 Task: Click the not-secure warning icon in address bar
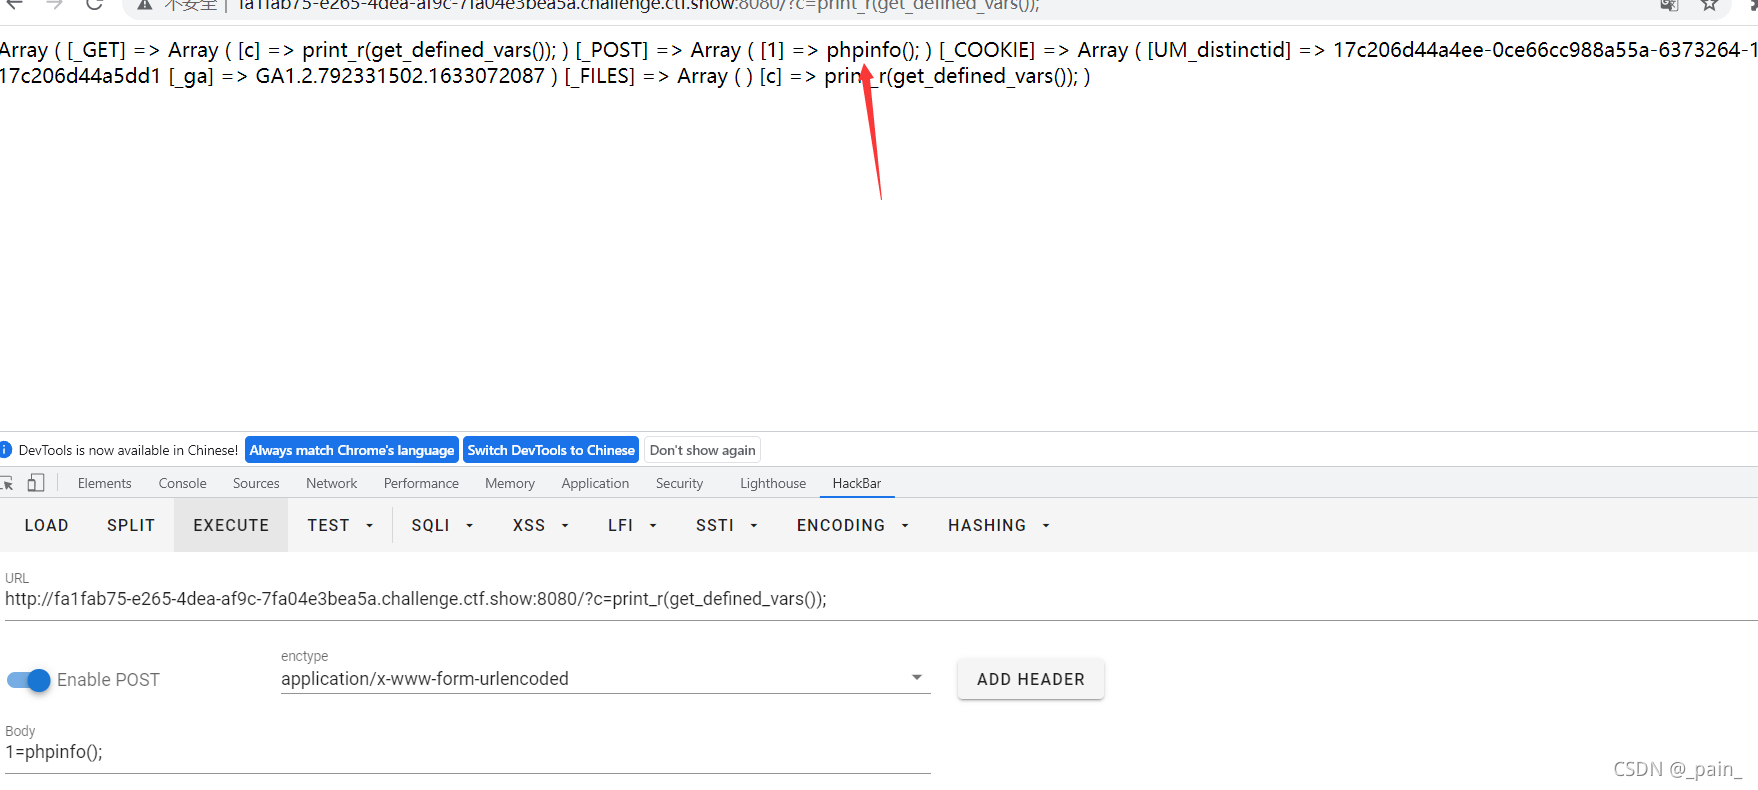(145, 5)
